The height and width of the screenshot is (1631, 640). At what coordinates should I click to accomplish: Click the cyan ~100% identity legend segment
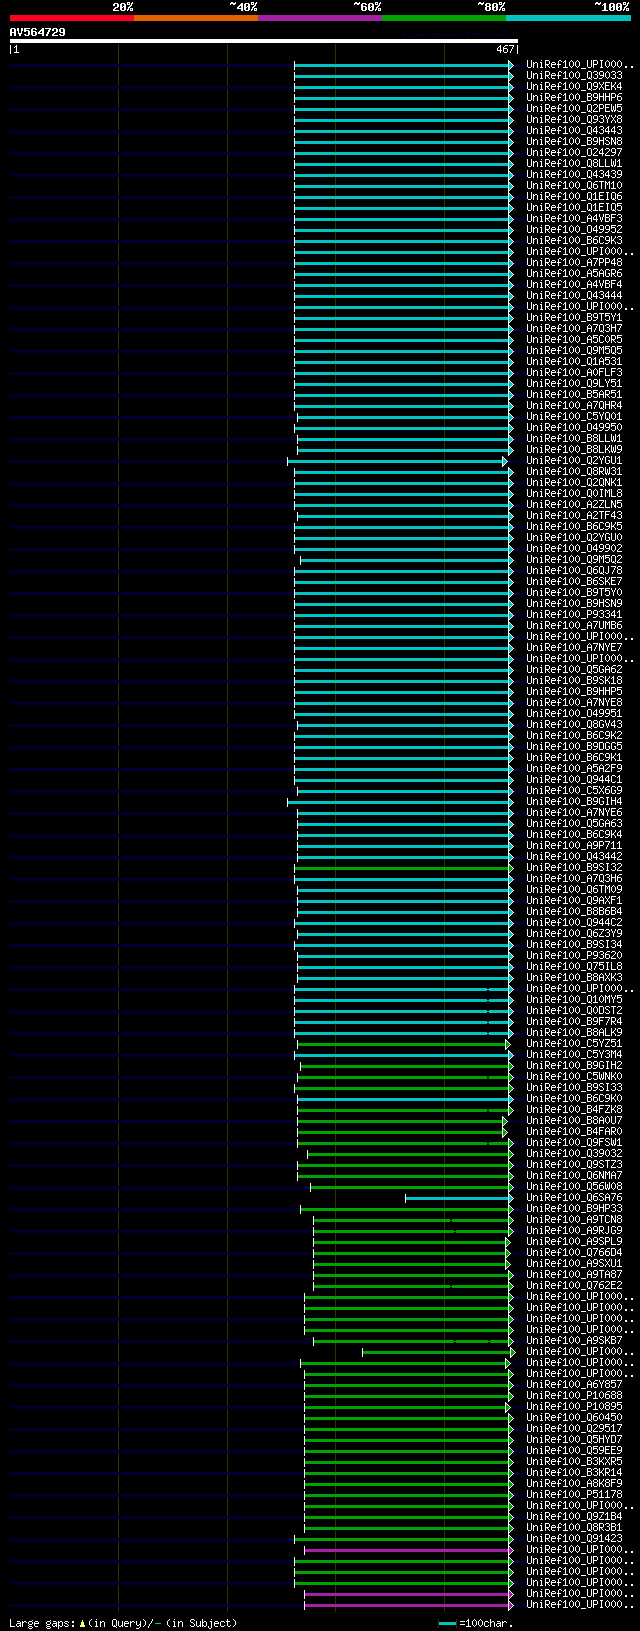[x=567, y=18]
